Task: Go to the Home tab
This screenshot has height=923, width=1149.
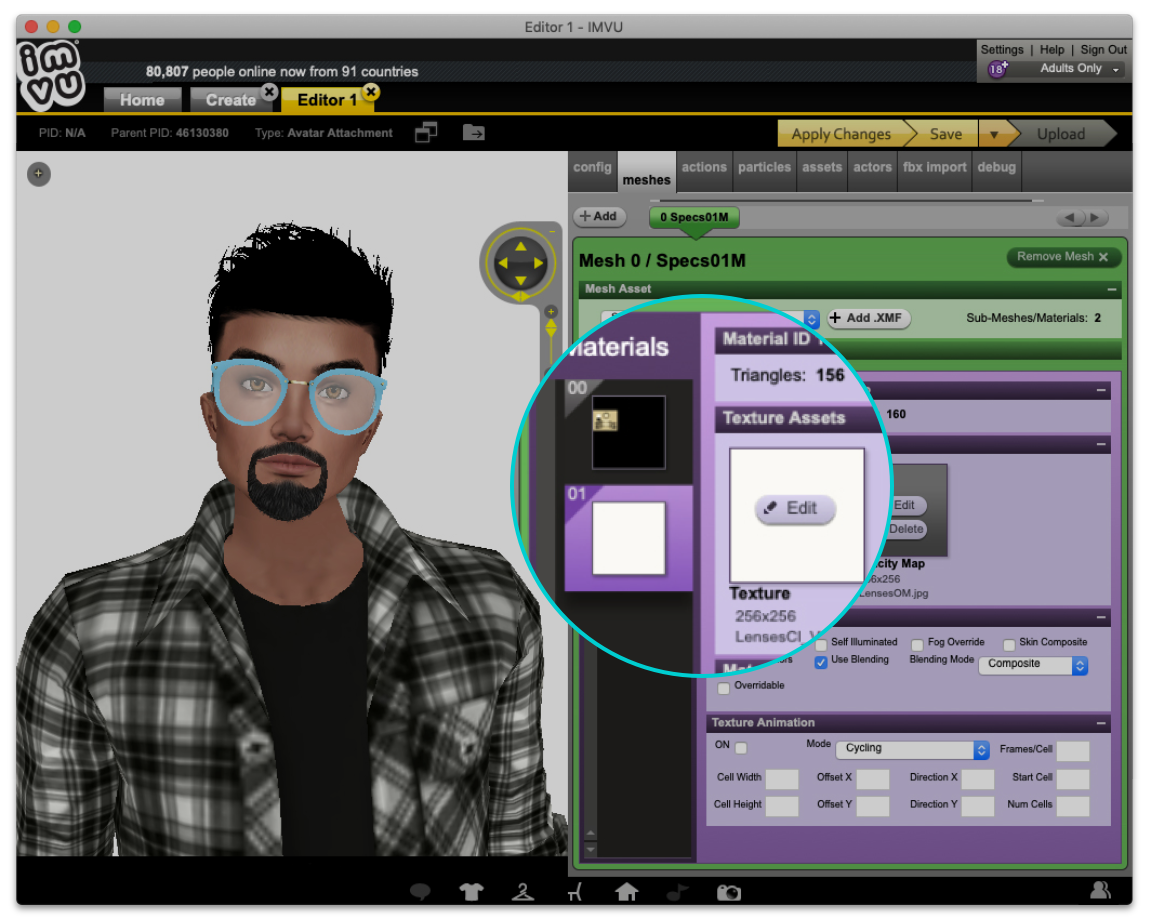Action: 142,100
